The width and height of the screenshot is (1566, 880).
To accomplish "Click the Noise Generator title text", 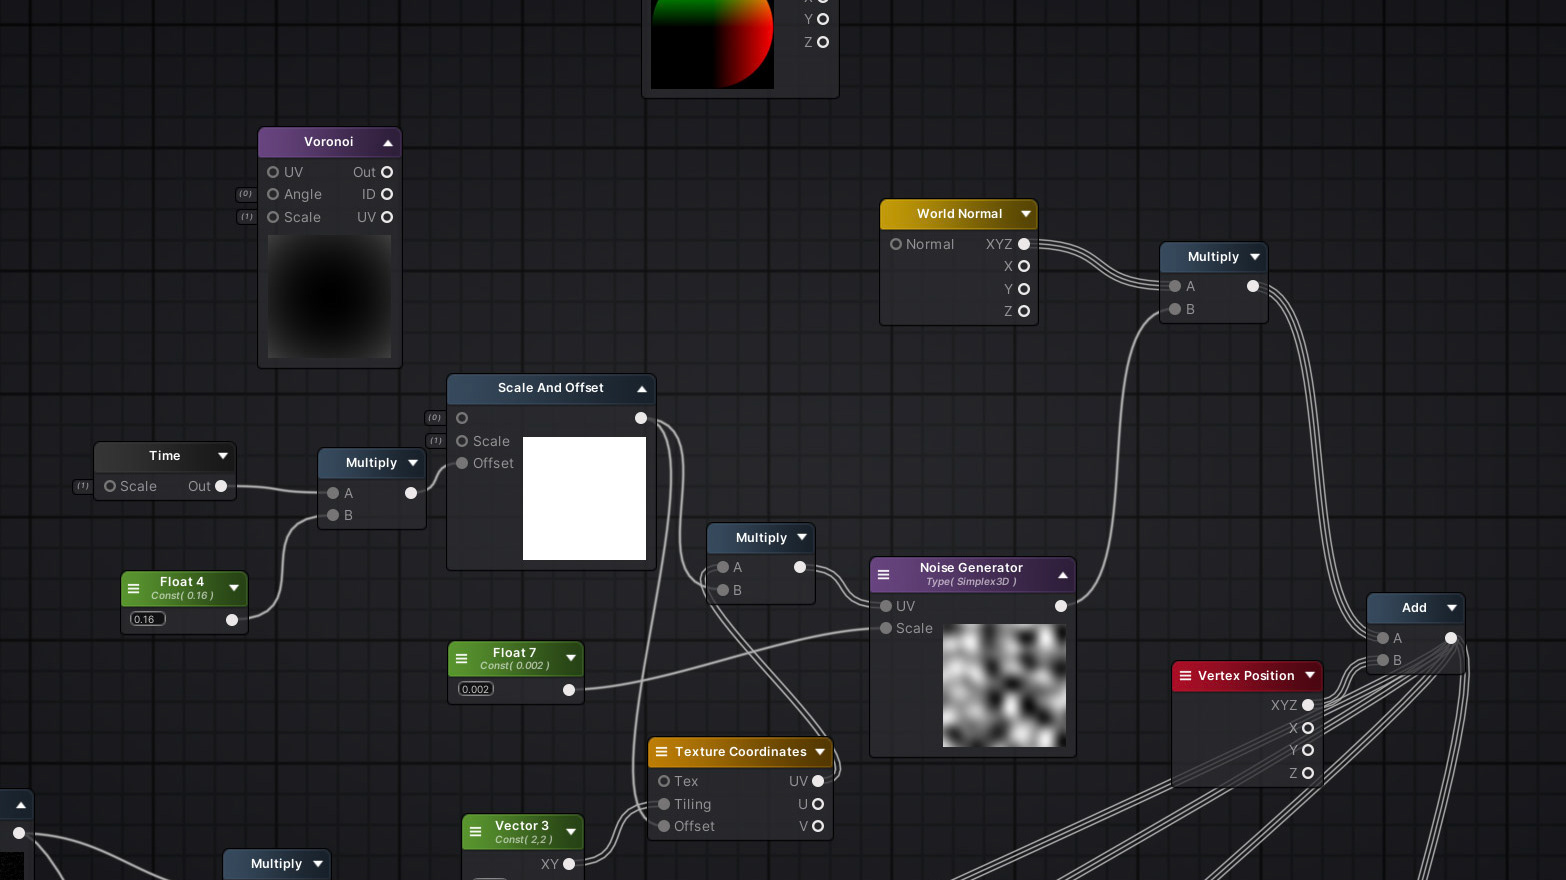I will click(971, 568).
